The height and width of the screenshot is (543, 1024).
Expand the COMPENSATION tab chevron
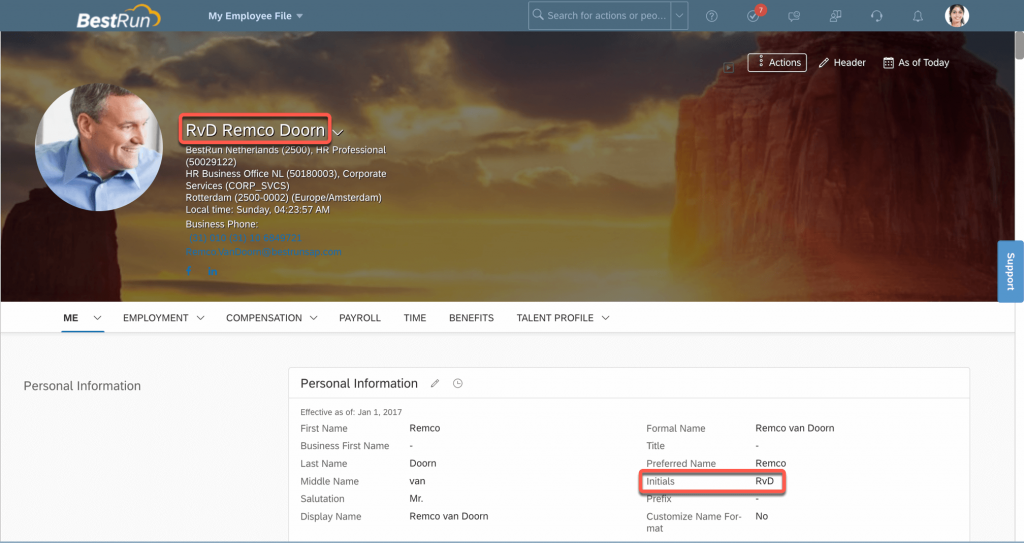tap(313, 318)
